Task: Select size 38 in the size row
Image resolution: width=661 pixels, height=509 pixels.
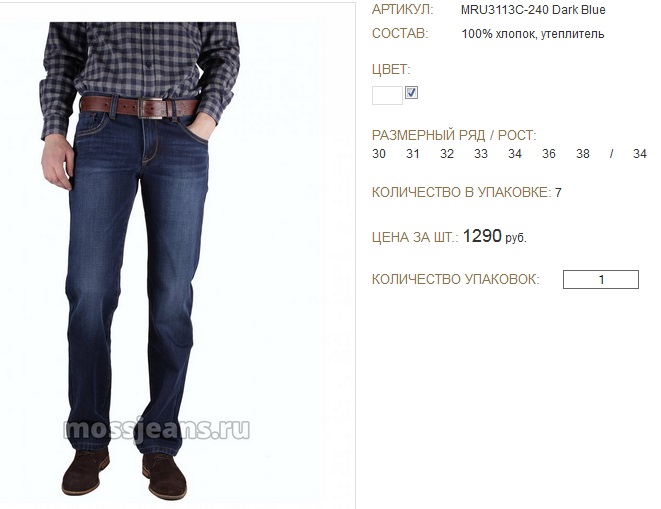Action: pyautogui.click(x=583, y=154)
